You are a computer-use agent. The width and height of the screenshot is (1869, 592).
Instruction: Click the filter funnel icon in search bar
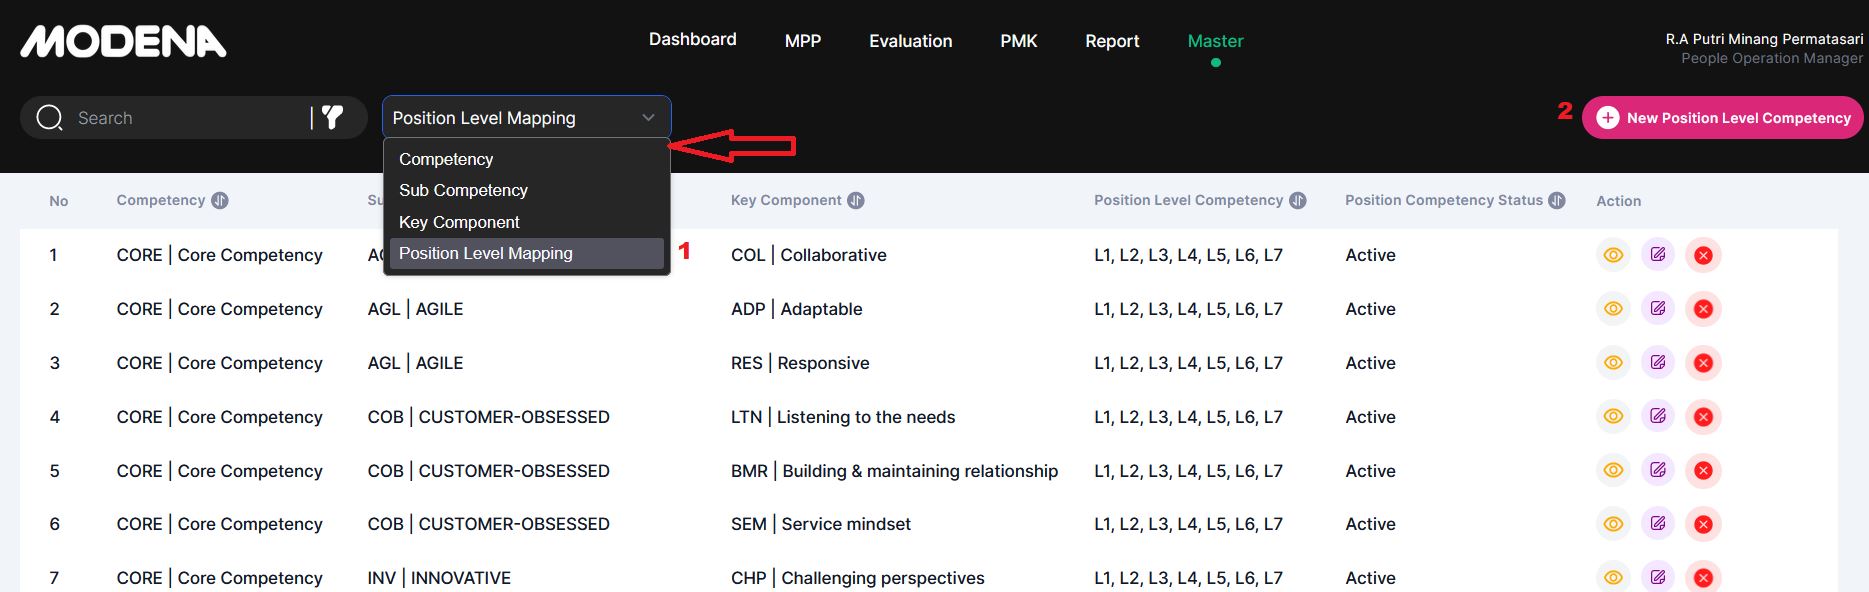tap(332, 118)
